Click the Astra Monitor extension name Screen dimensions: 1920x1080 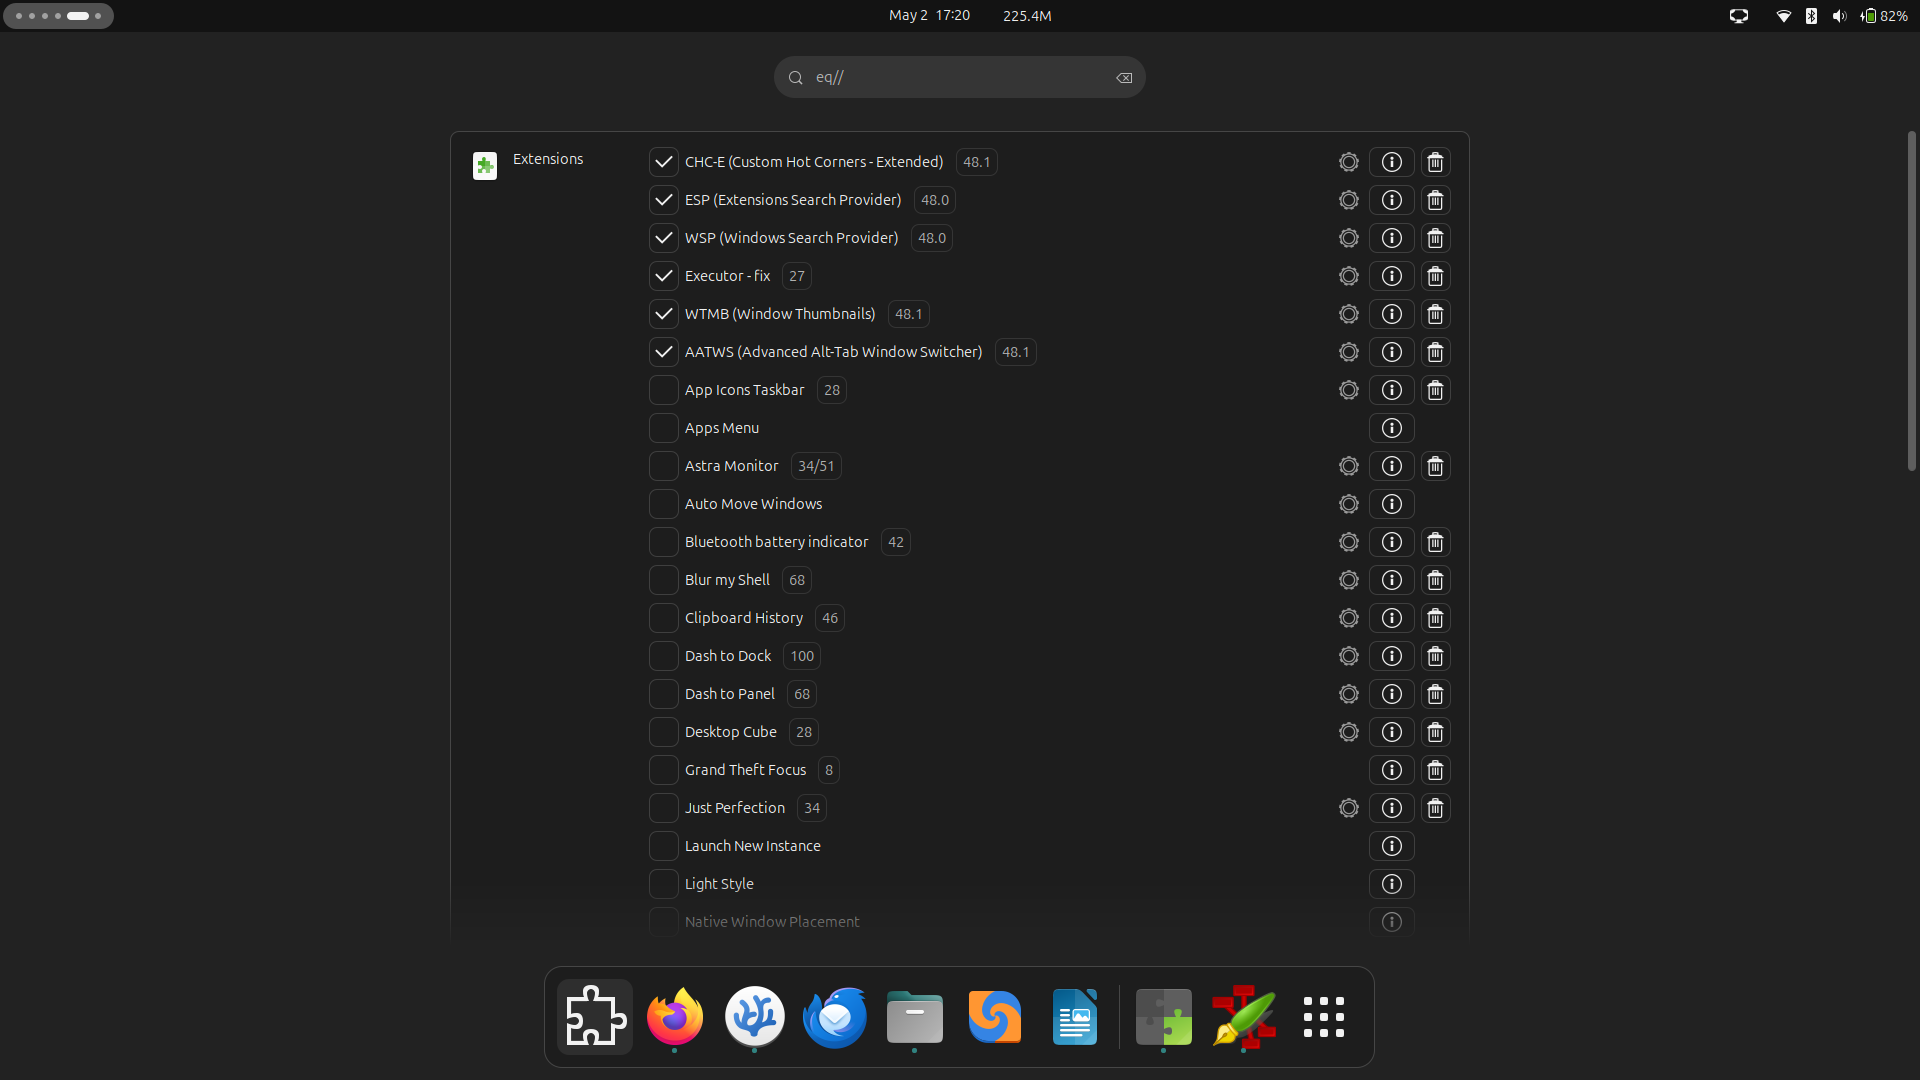(731, 466)
